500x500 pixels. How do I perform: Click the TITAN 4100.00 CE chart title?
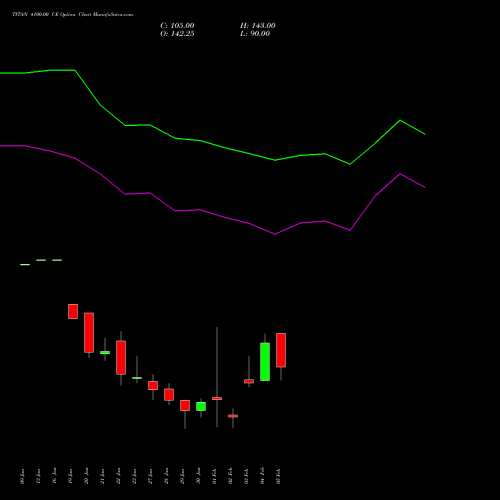click(72, 14)
